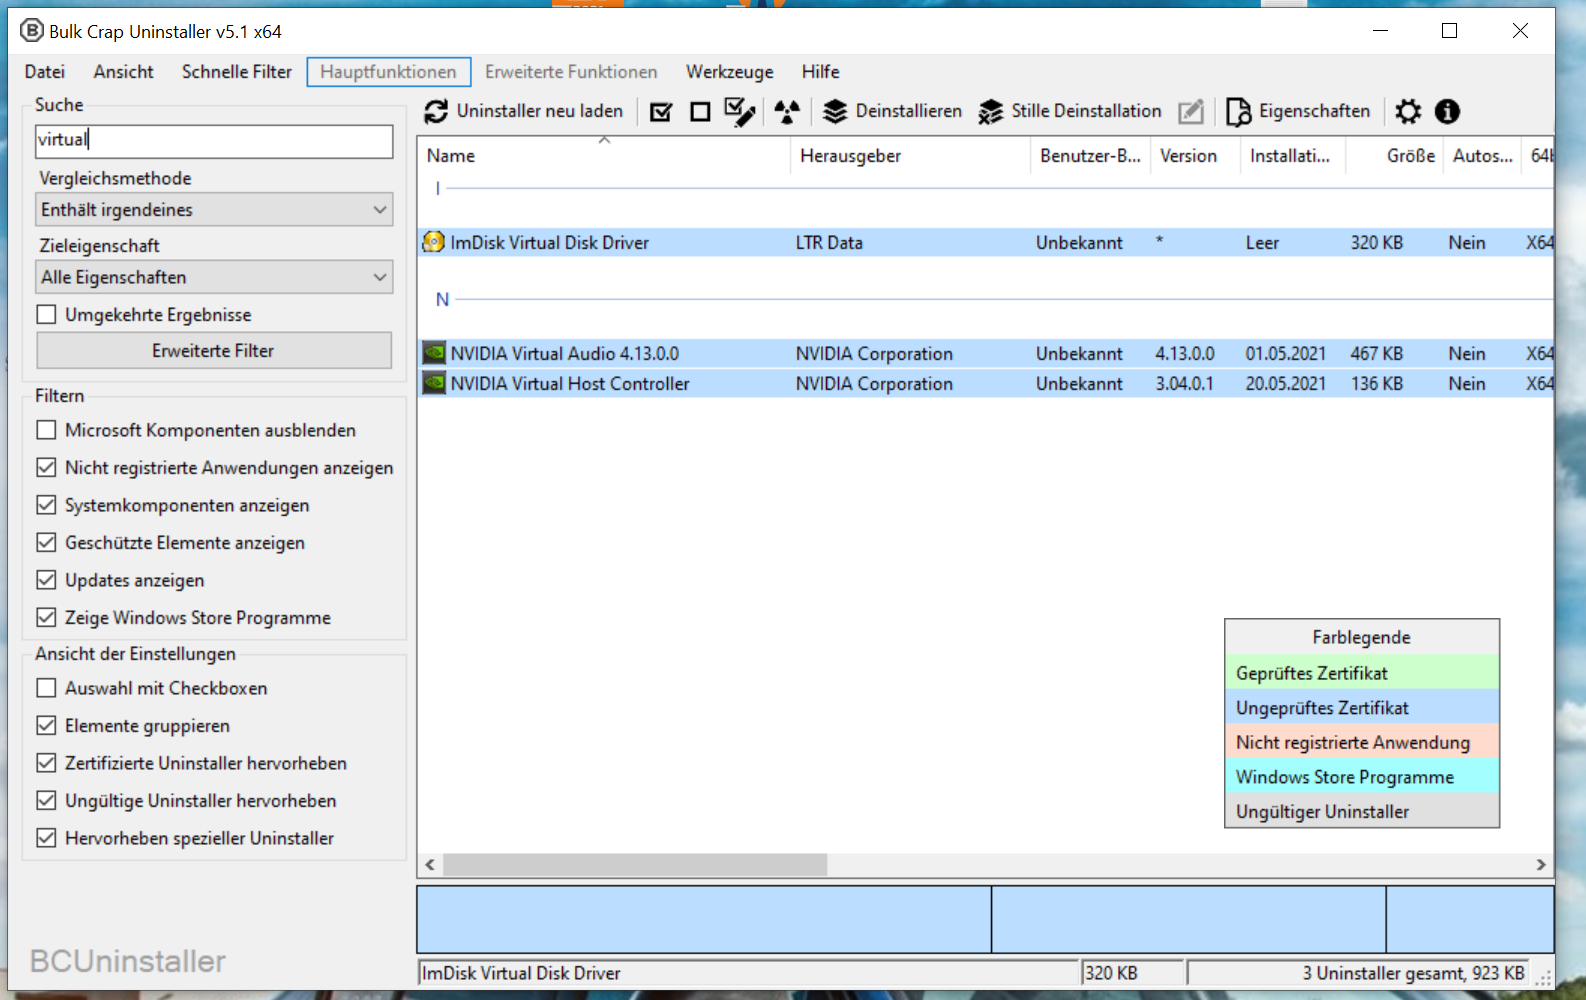
Task: Sort by the Größe column header
Action: 1395,156
